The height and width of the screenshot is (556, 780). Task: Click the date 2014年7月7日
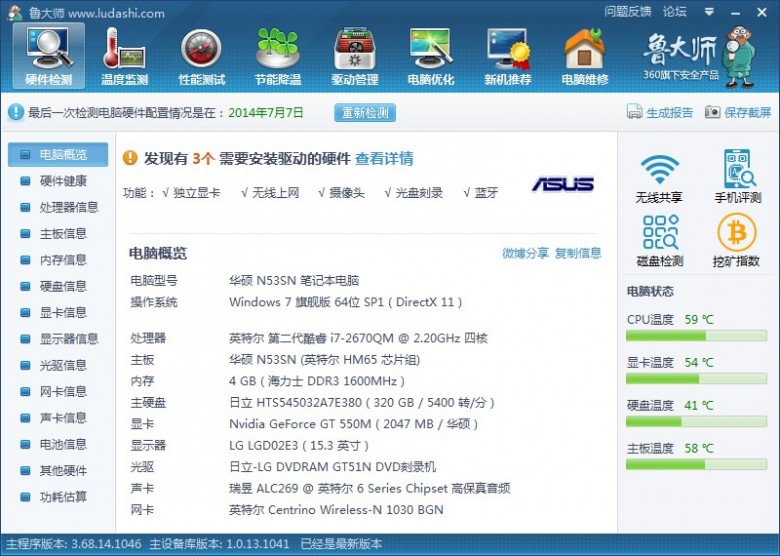[x=266, y=112]
